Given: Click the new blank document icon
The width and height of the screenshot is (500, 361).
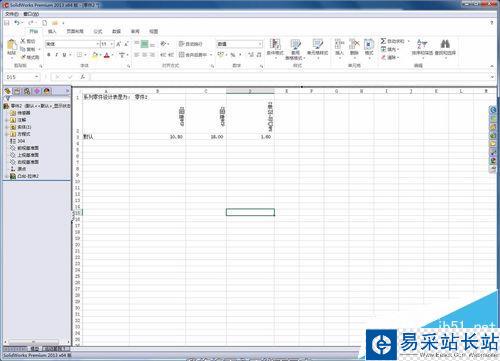Looking at the screenshot, I should click(x=45, y=23).
